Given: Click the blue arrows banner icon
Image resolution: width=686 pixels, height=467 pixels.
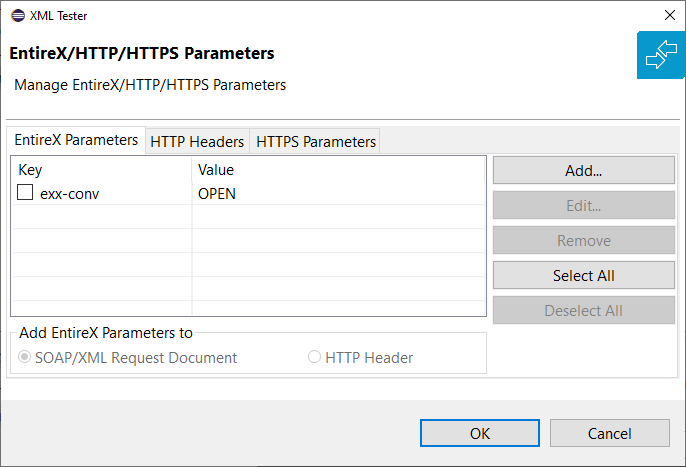Looking at the screenshot, I should pyautogui.click(x=661, y=55).
